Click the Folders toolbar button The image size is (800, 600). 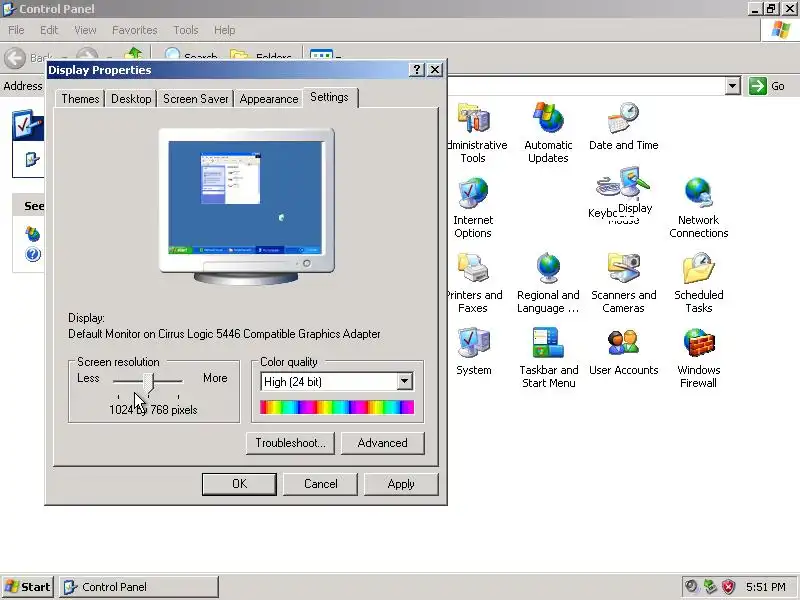pyautogui.click(x=260, y=55)
